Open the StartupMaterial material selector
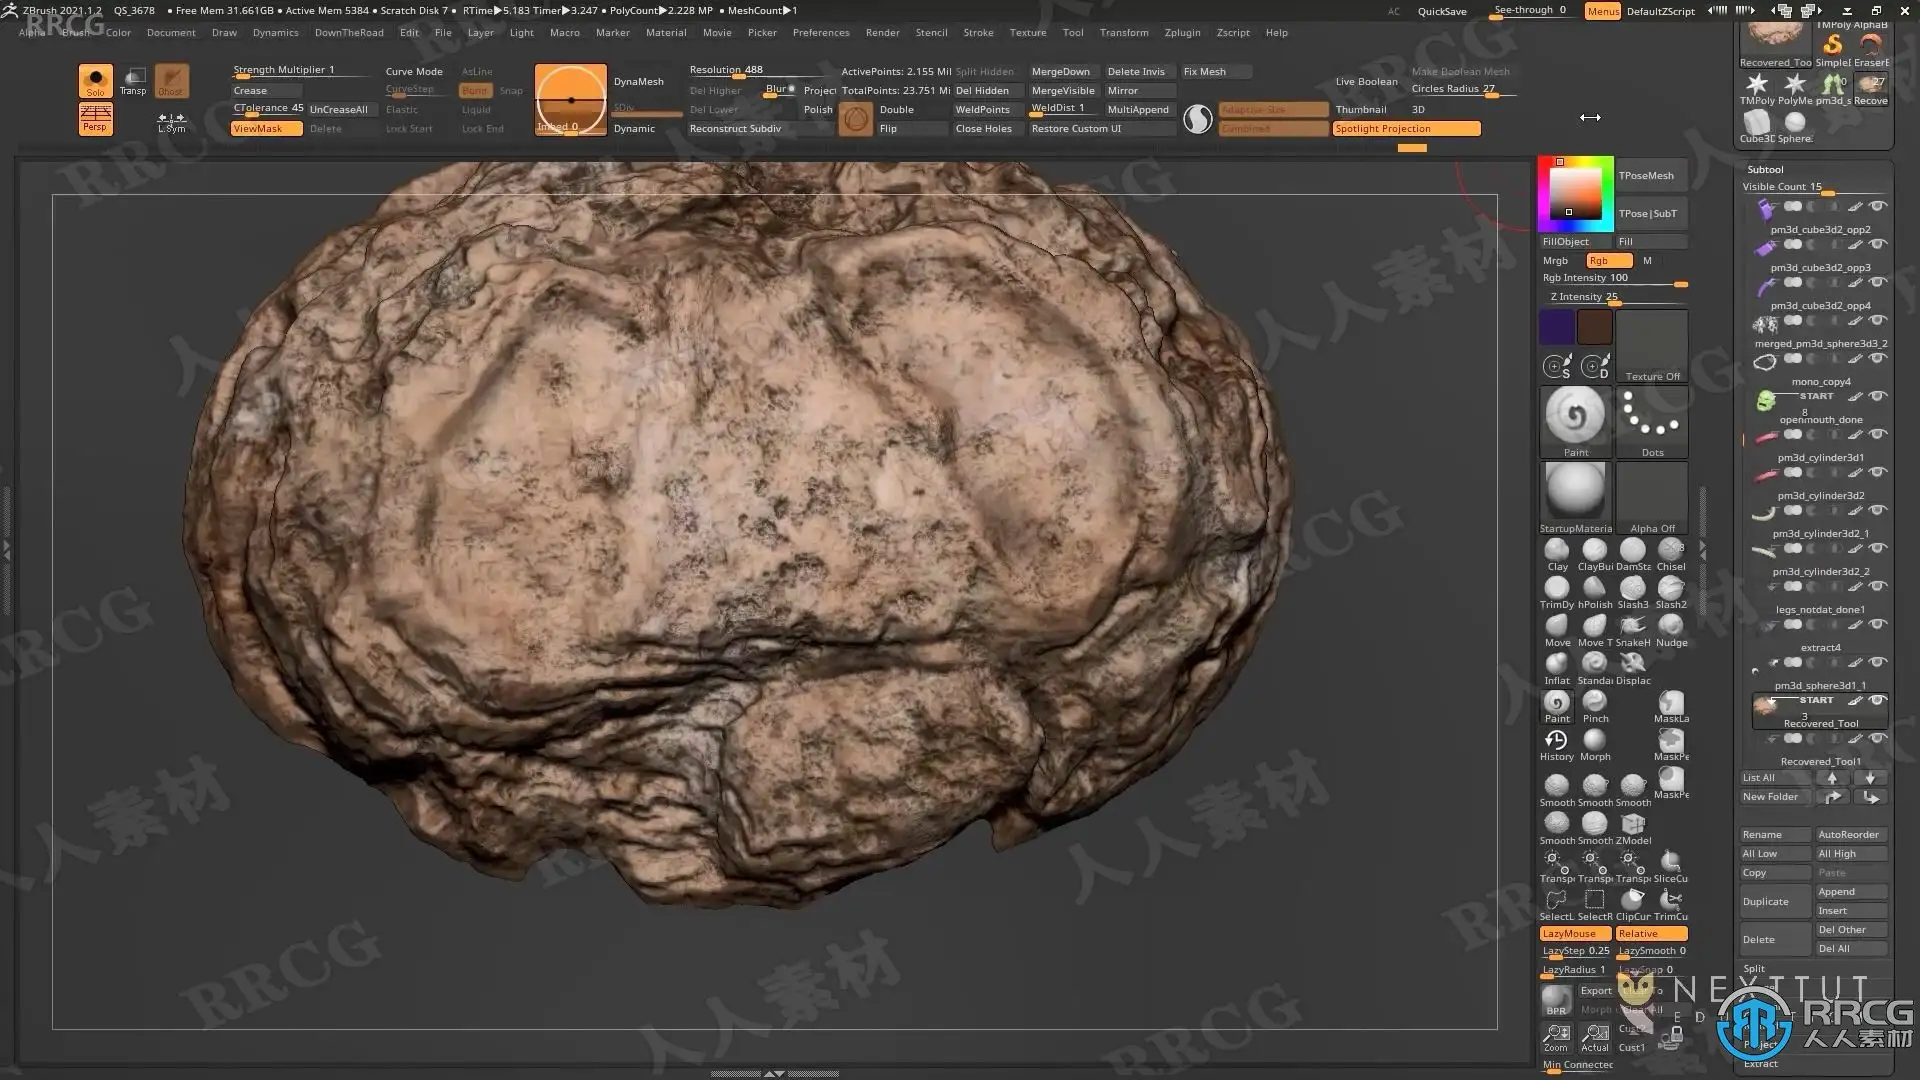Screen dimensions: 1920x1080 click(x=1575, y=497)
